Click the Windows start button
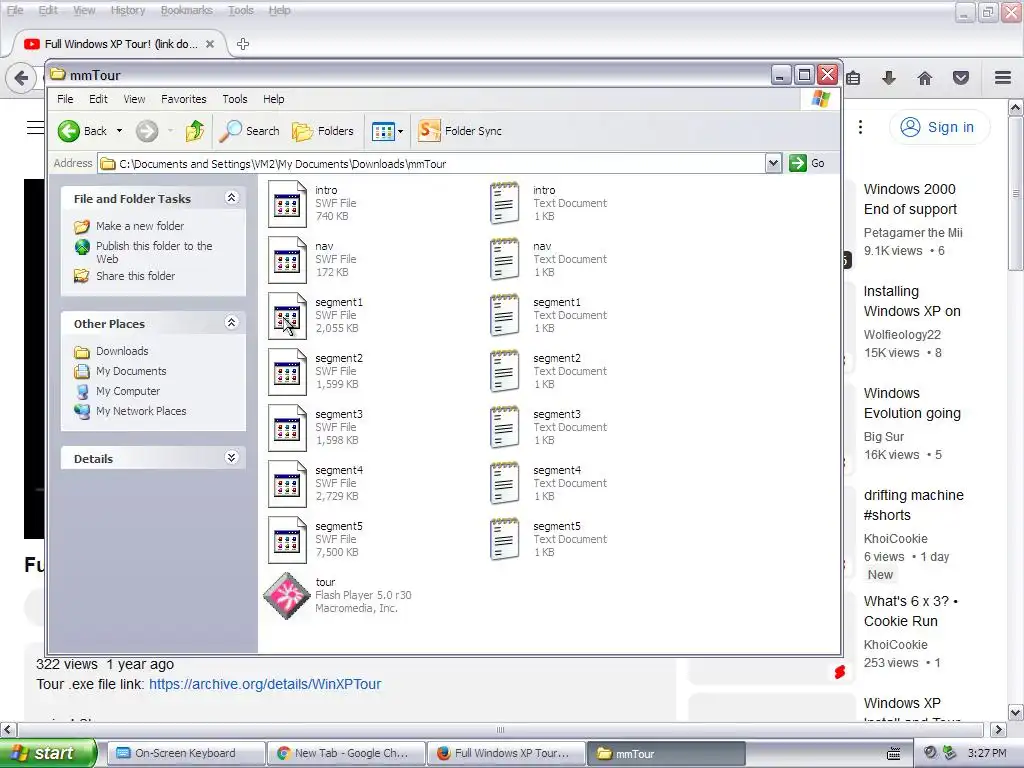Screen dimensions: 1024x768 (x=48, y=753)
